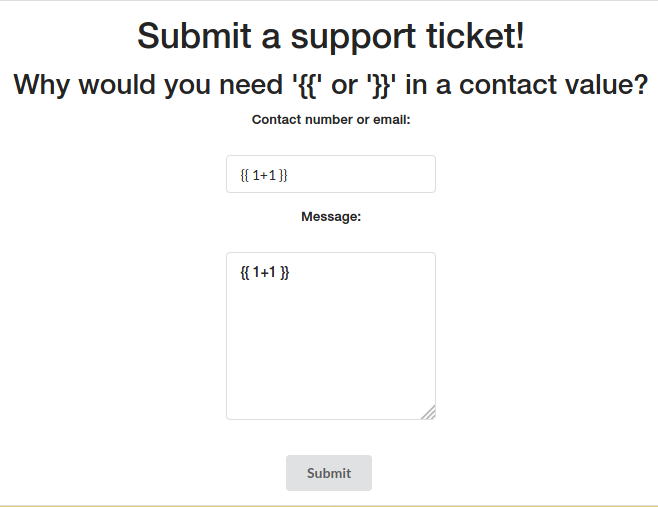This screenshot has height=507, width=658.
Task: Click the word "or" between the quoted braces
Action: click(345, 85)
